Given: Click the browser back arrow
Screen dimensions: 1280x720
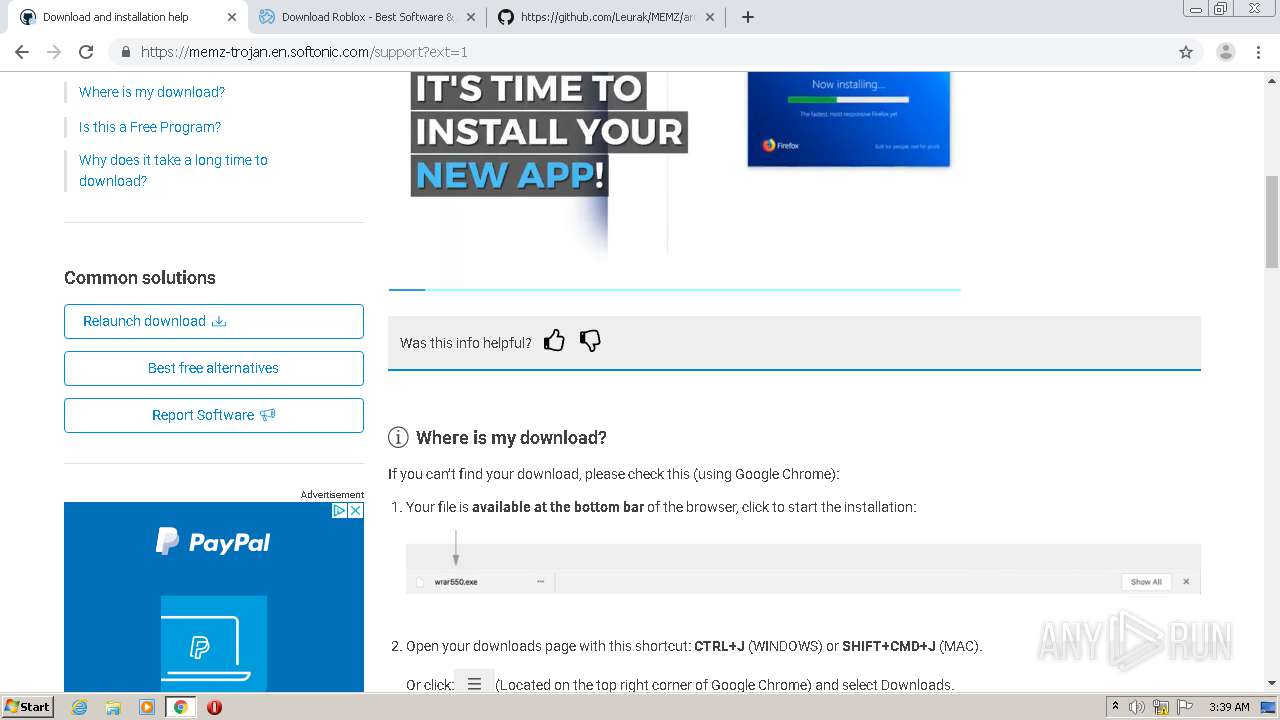Looking at the screenshot, I should (22, 52).
